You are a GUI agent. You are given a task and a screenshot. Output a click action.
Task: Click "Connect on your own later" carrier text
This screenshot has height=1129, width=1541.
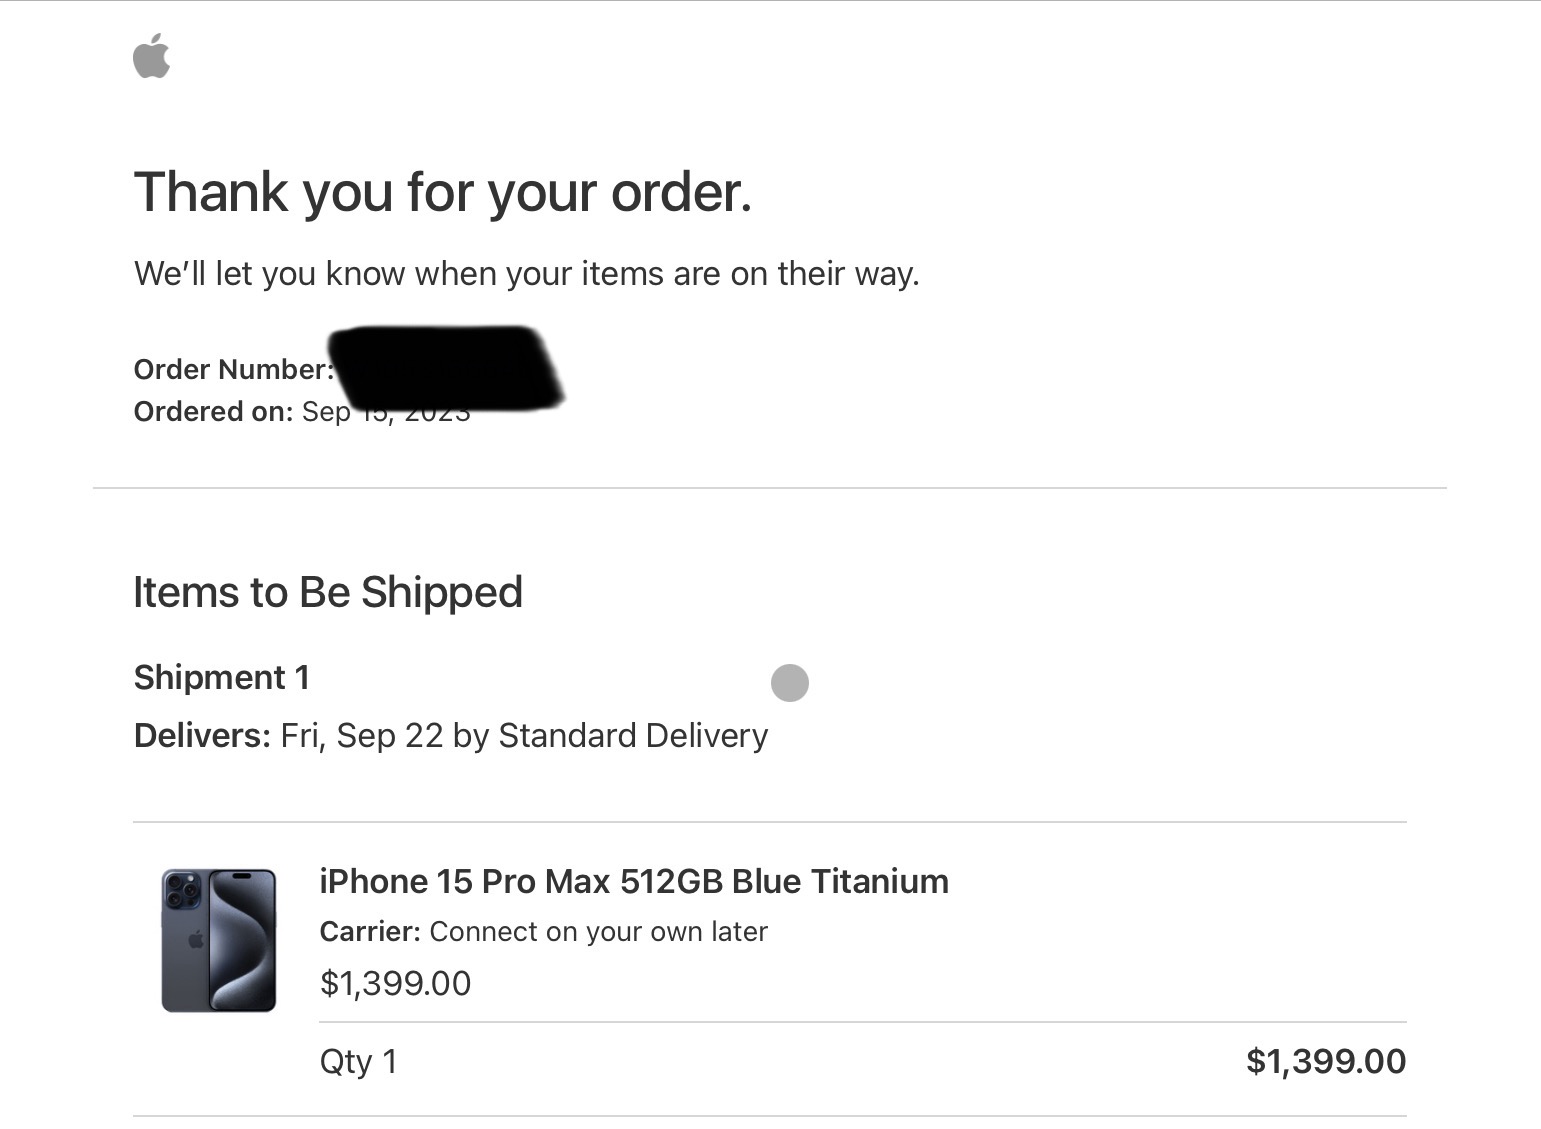(x=598, y=932)
